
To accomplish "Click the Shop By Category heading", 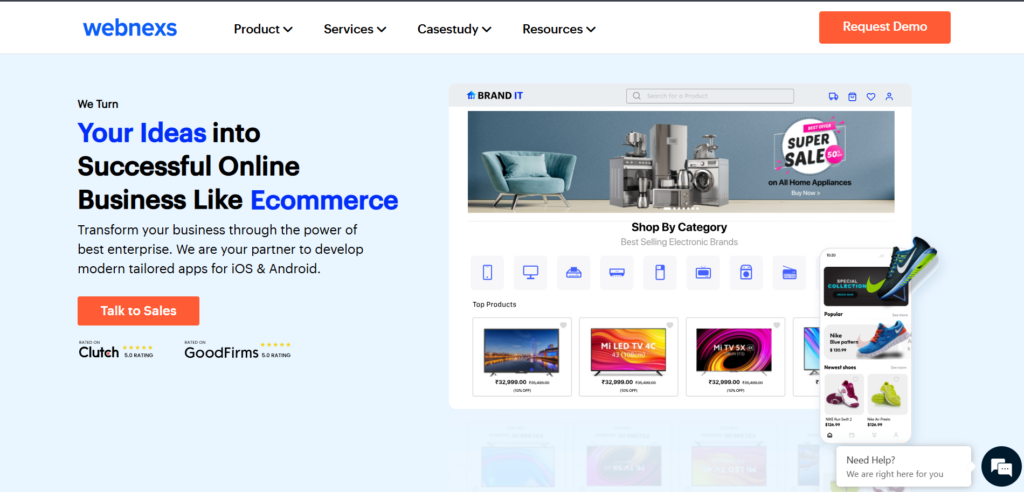I will coord(679,227).
